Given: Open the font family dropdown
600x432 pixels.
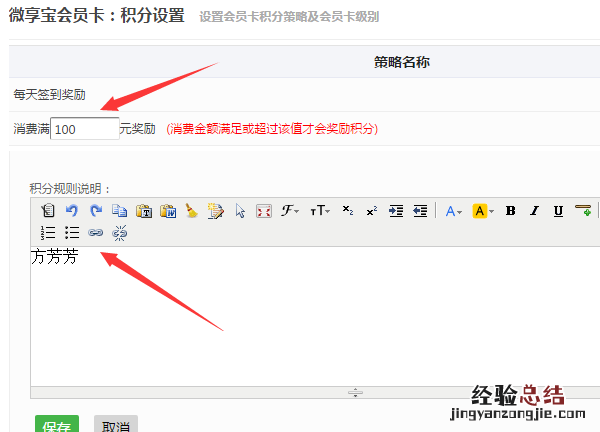Looking at the screenshot, I should pyautogui.click(x=290, y=210).
